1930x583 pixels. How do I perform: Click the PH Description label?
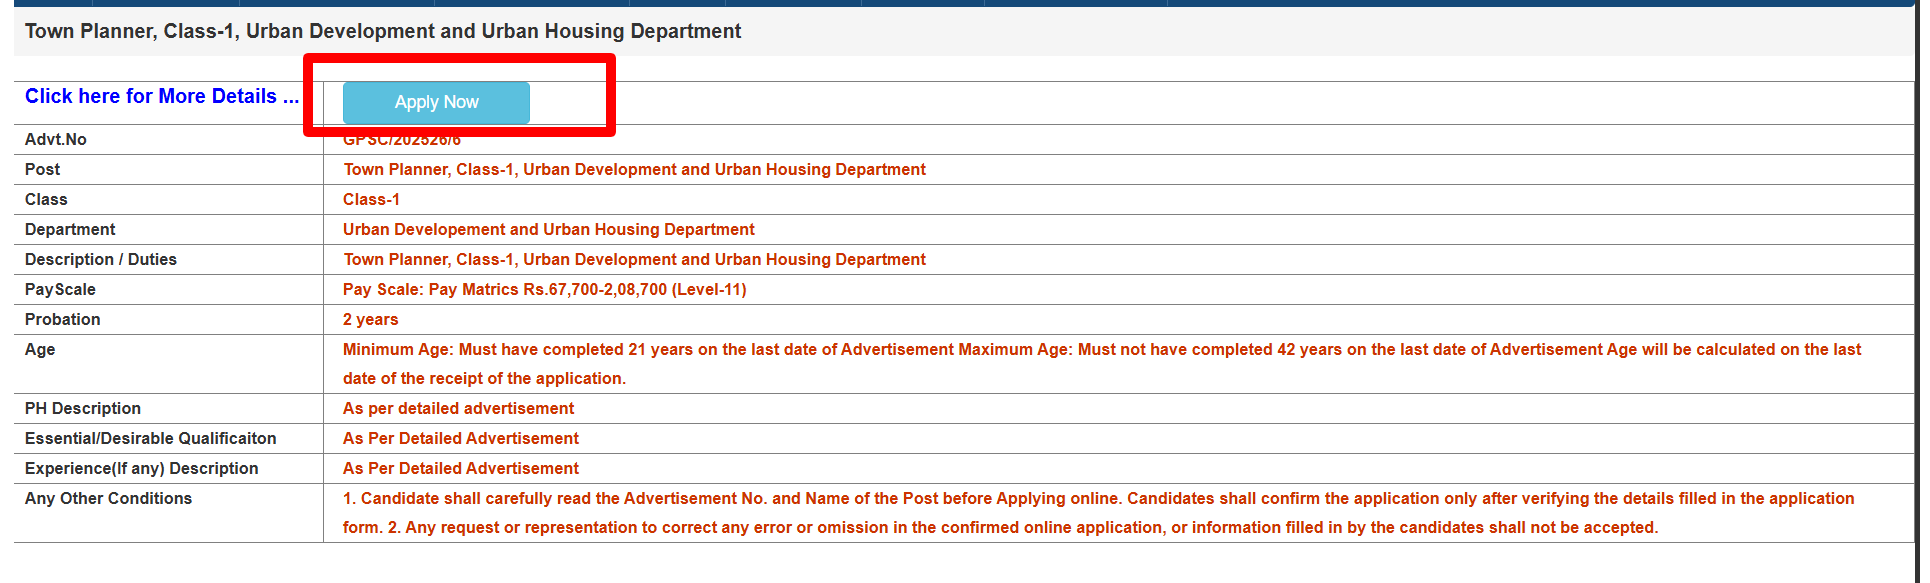pos(83,408)
